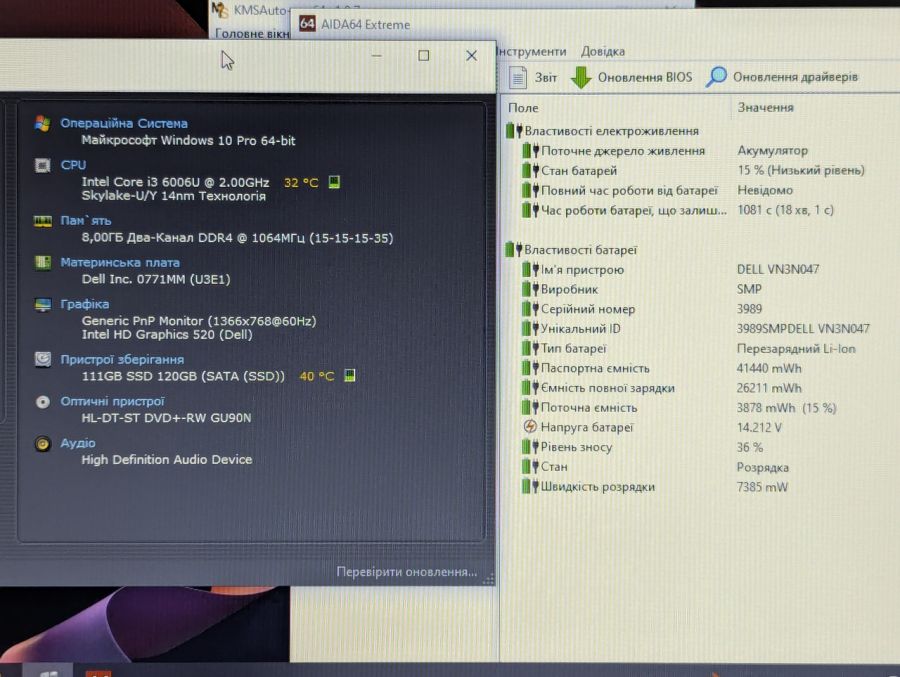Open the Довідка menu in AIDA64

click(x=603, y=51)
